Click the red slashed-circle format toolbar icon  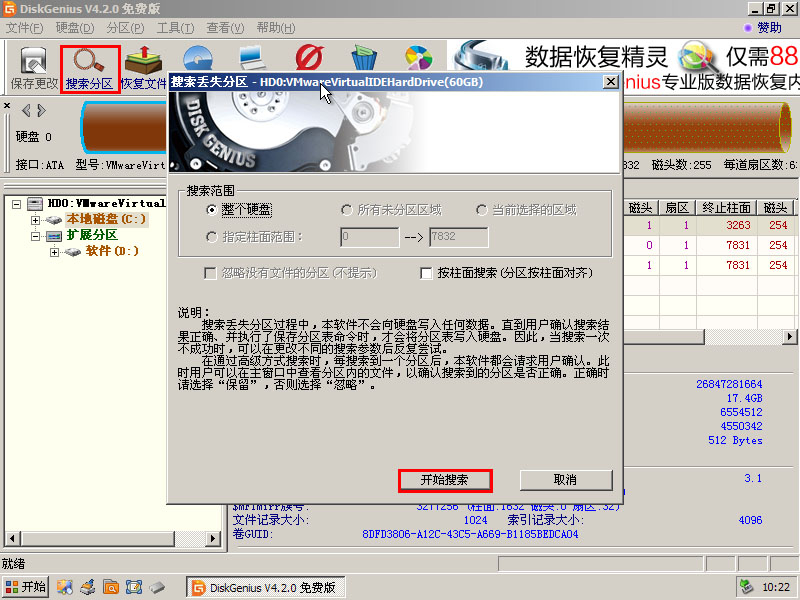309,58
